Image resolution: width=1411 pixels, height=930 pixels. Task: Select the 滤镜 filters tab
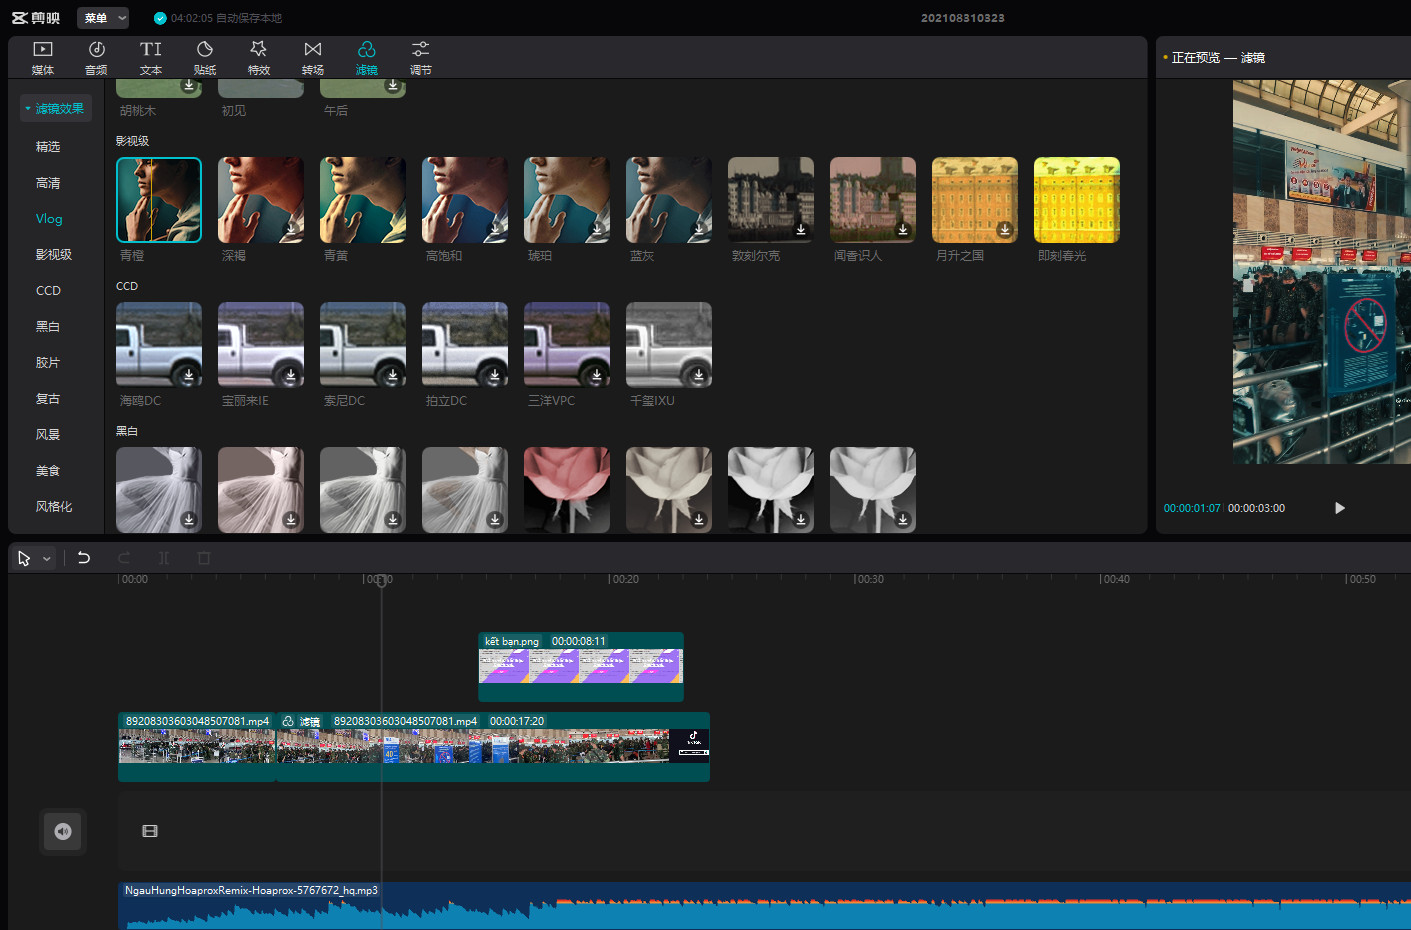(x=367, y=57)
